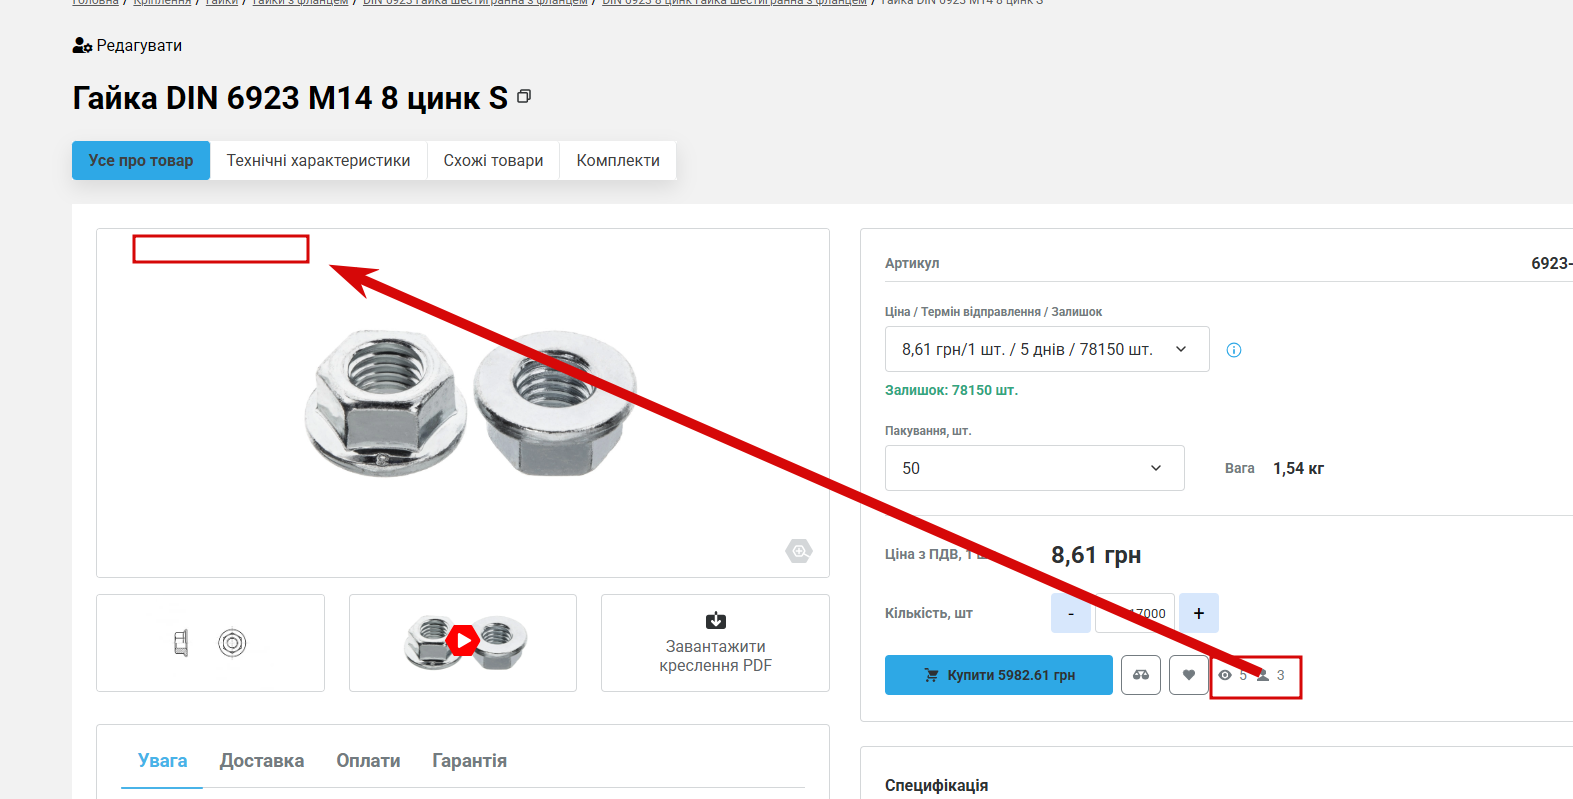Image resolution: width=1573 pixels, height=799 pixels.
Task: Click the 8,61 грн price text
Action: coord(1096,555)
